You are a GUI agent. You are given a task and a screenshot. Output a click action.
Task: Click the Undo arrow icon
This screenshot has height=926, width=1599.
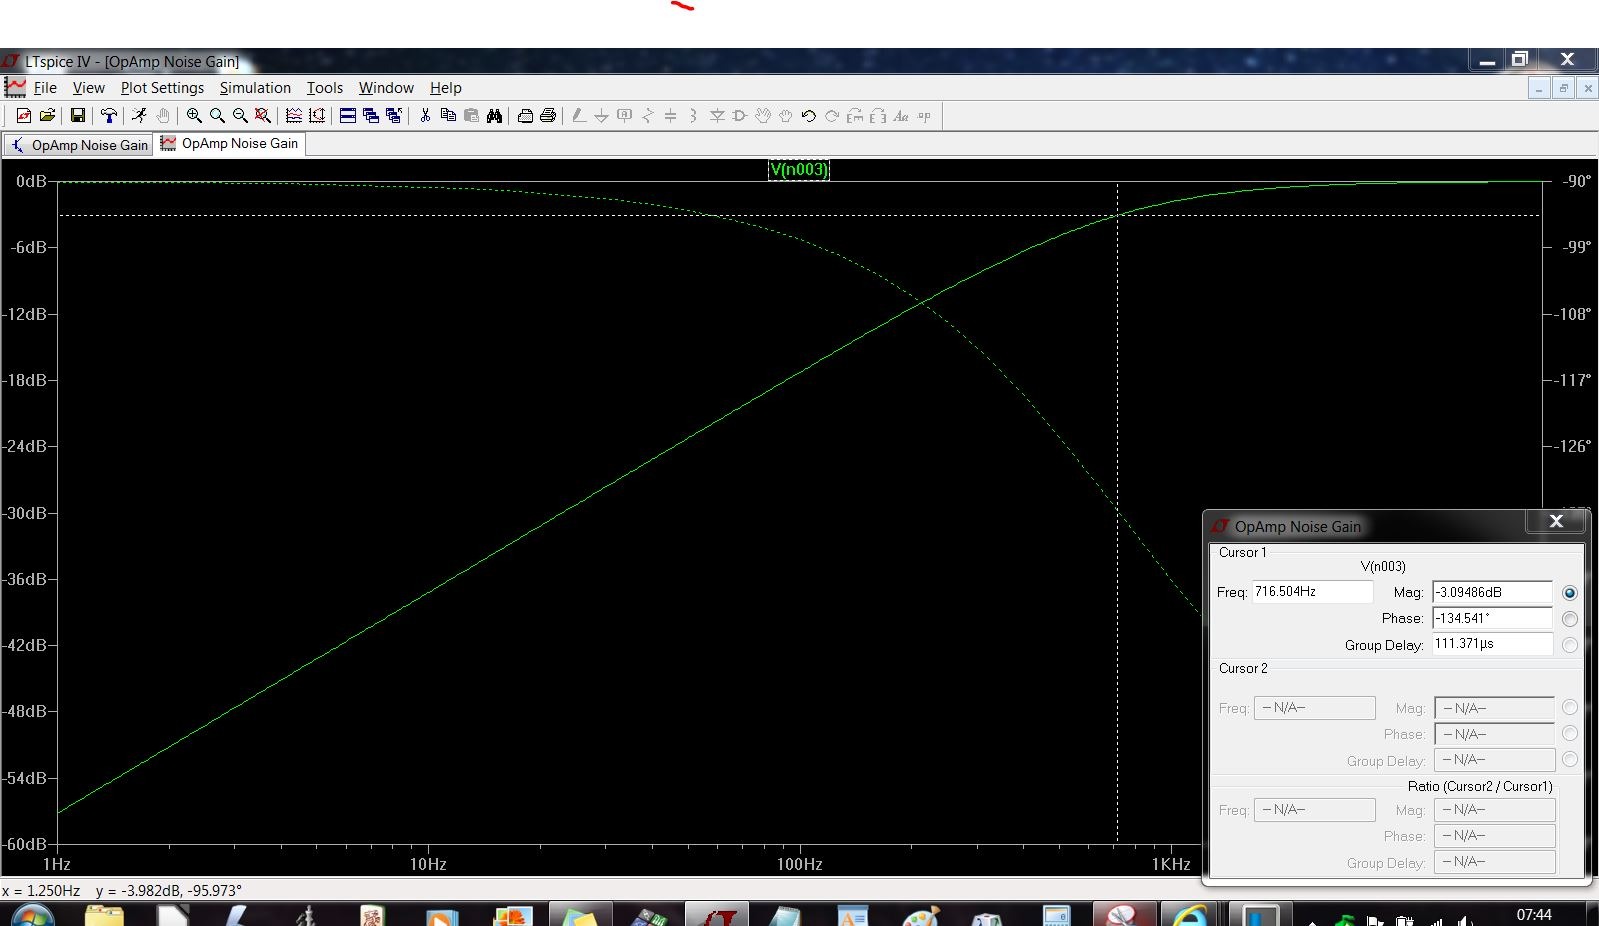click(808, 116)
